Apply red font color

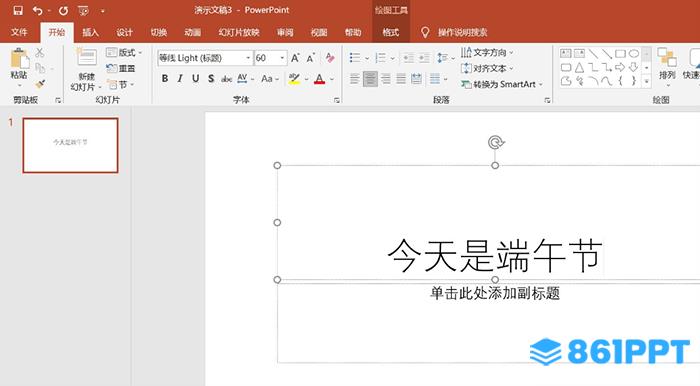click(x=320, y=79)
